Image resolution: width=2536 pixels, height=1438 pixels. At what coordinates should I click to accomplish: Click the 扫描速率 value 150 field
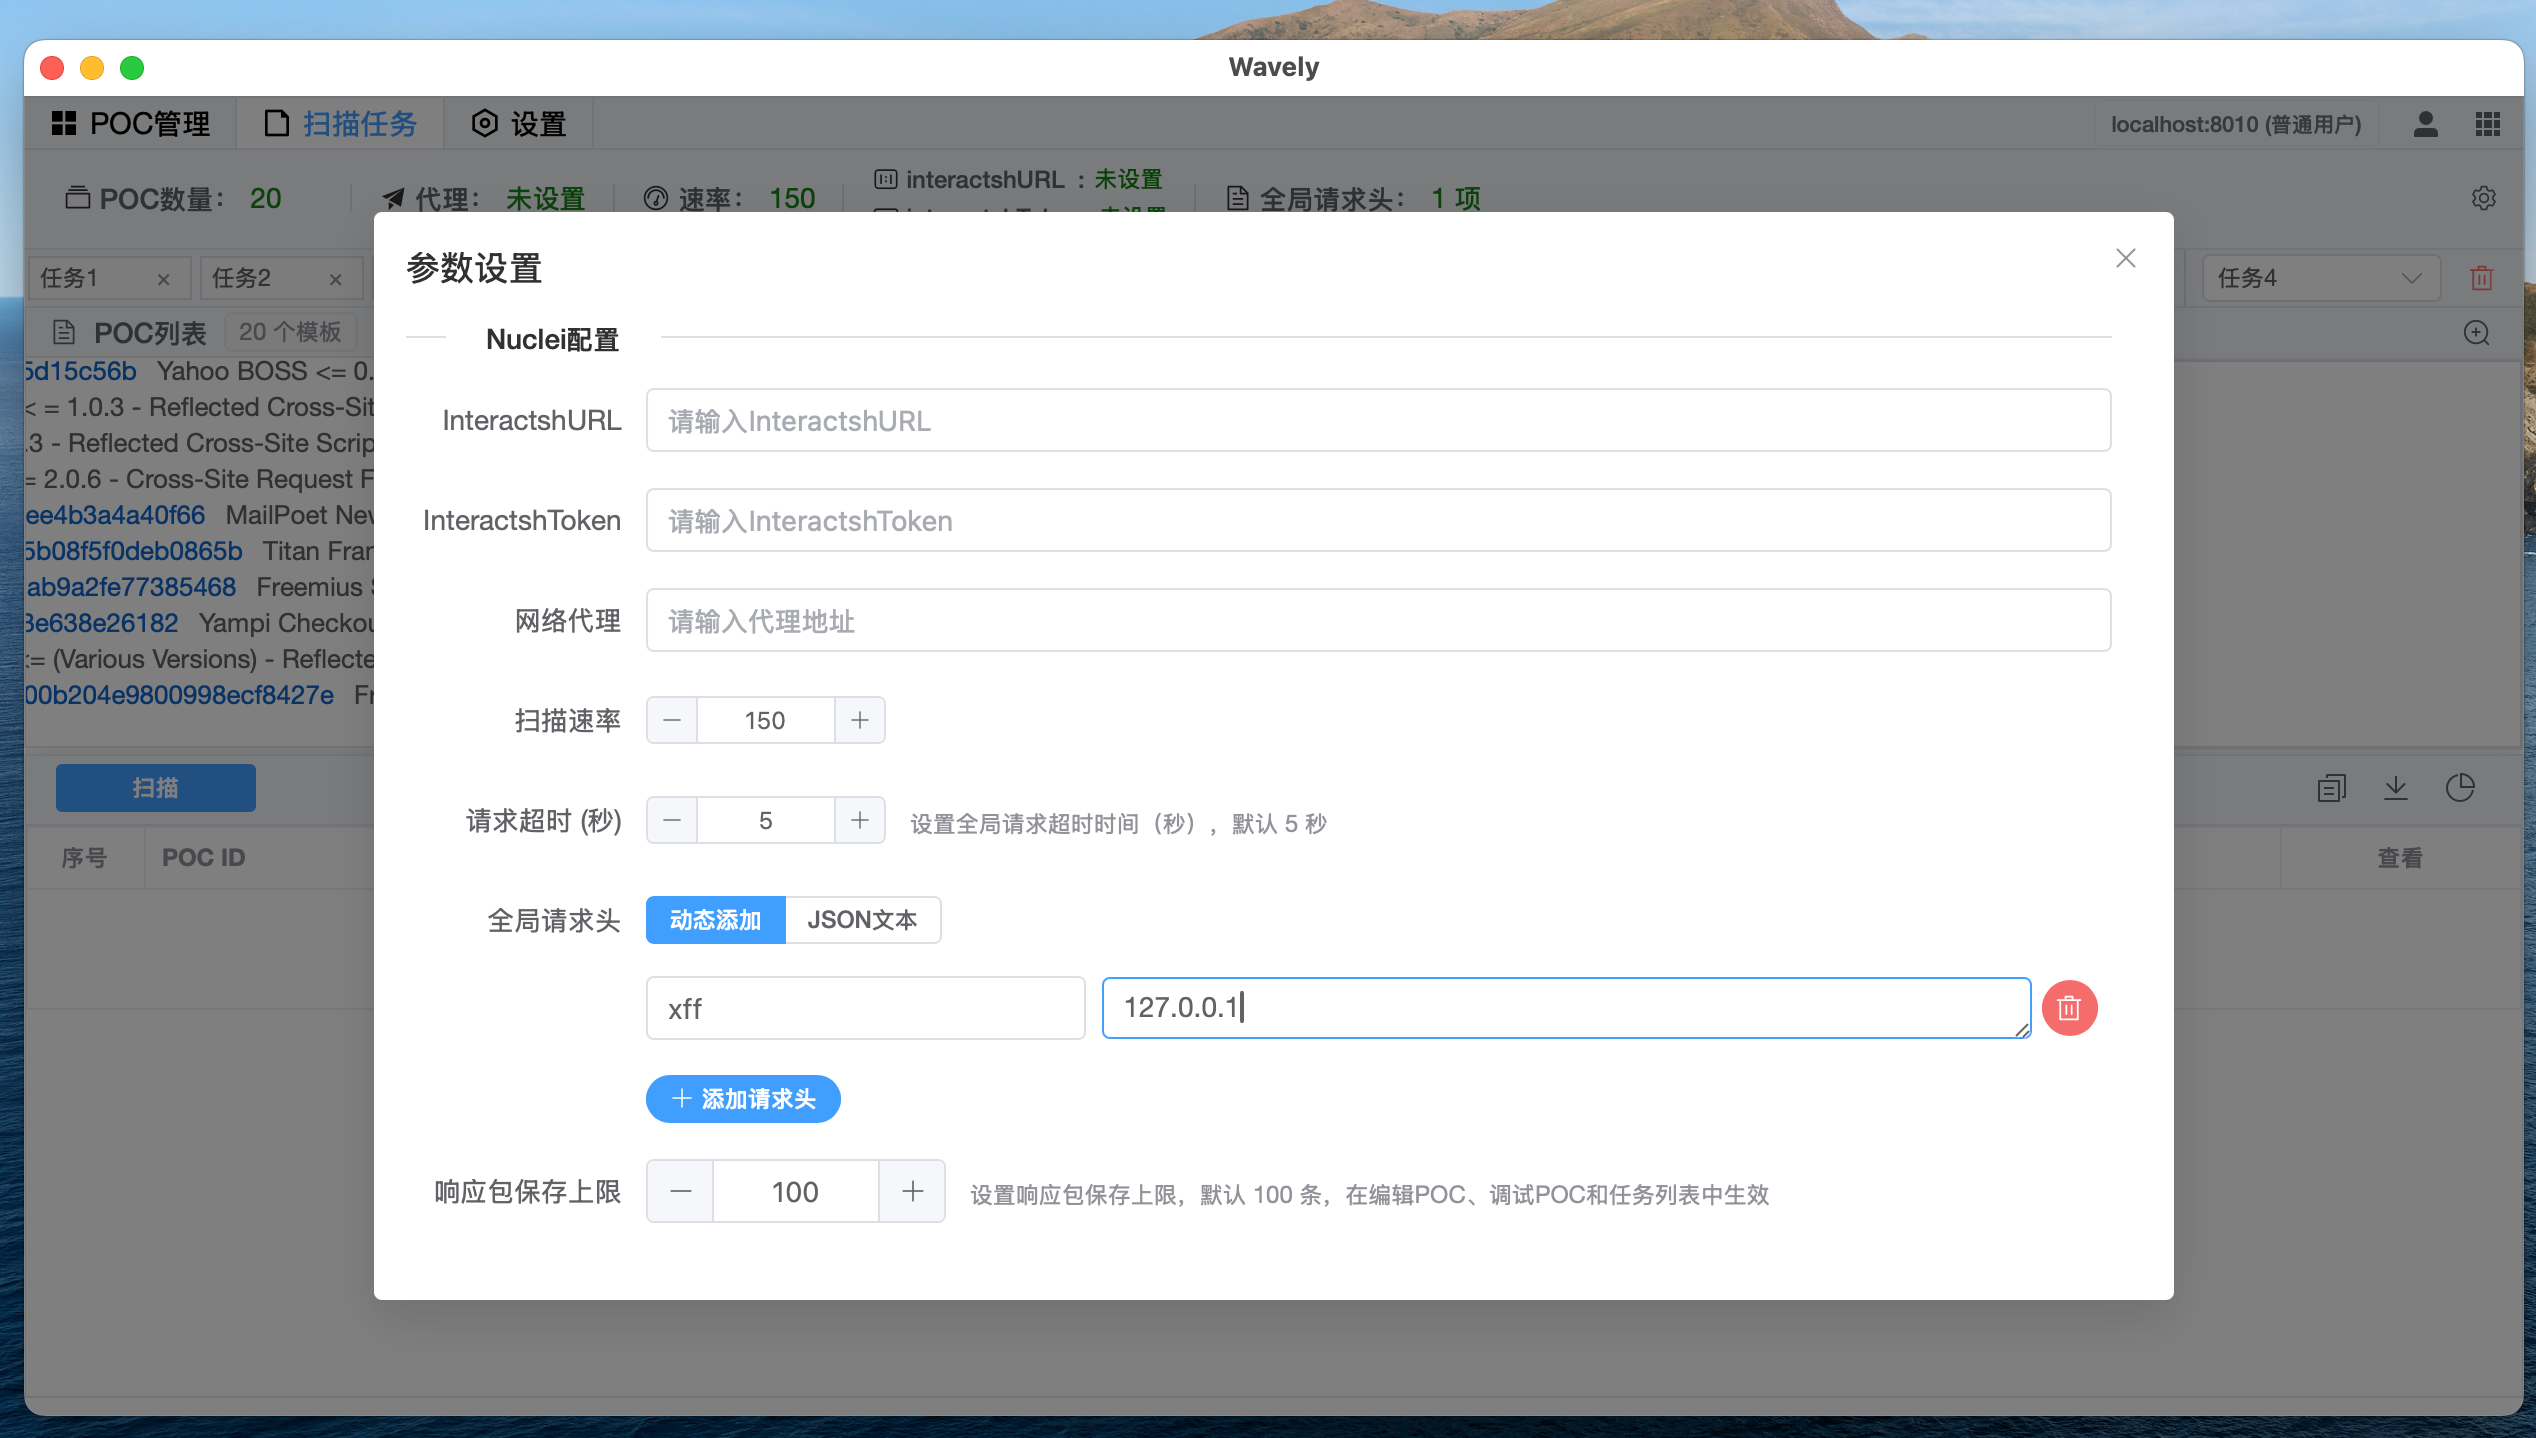click(x=765, y=720)
